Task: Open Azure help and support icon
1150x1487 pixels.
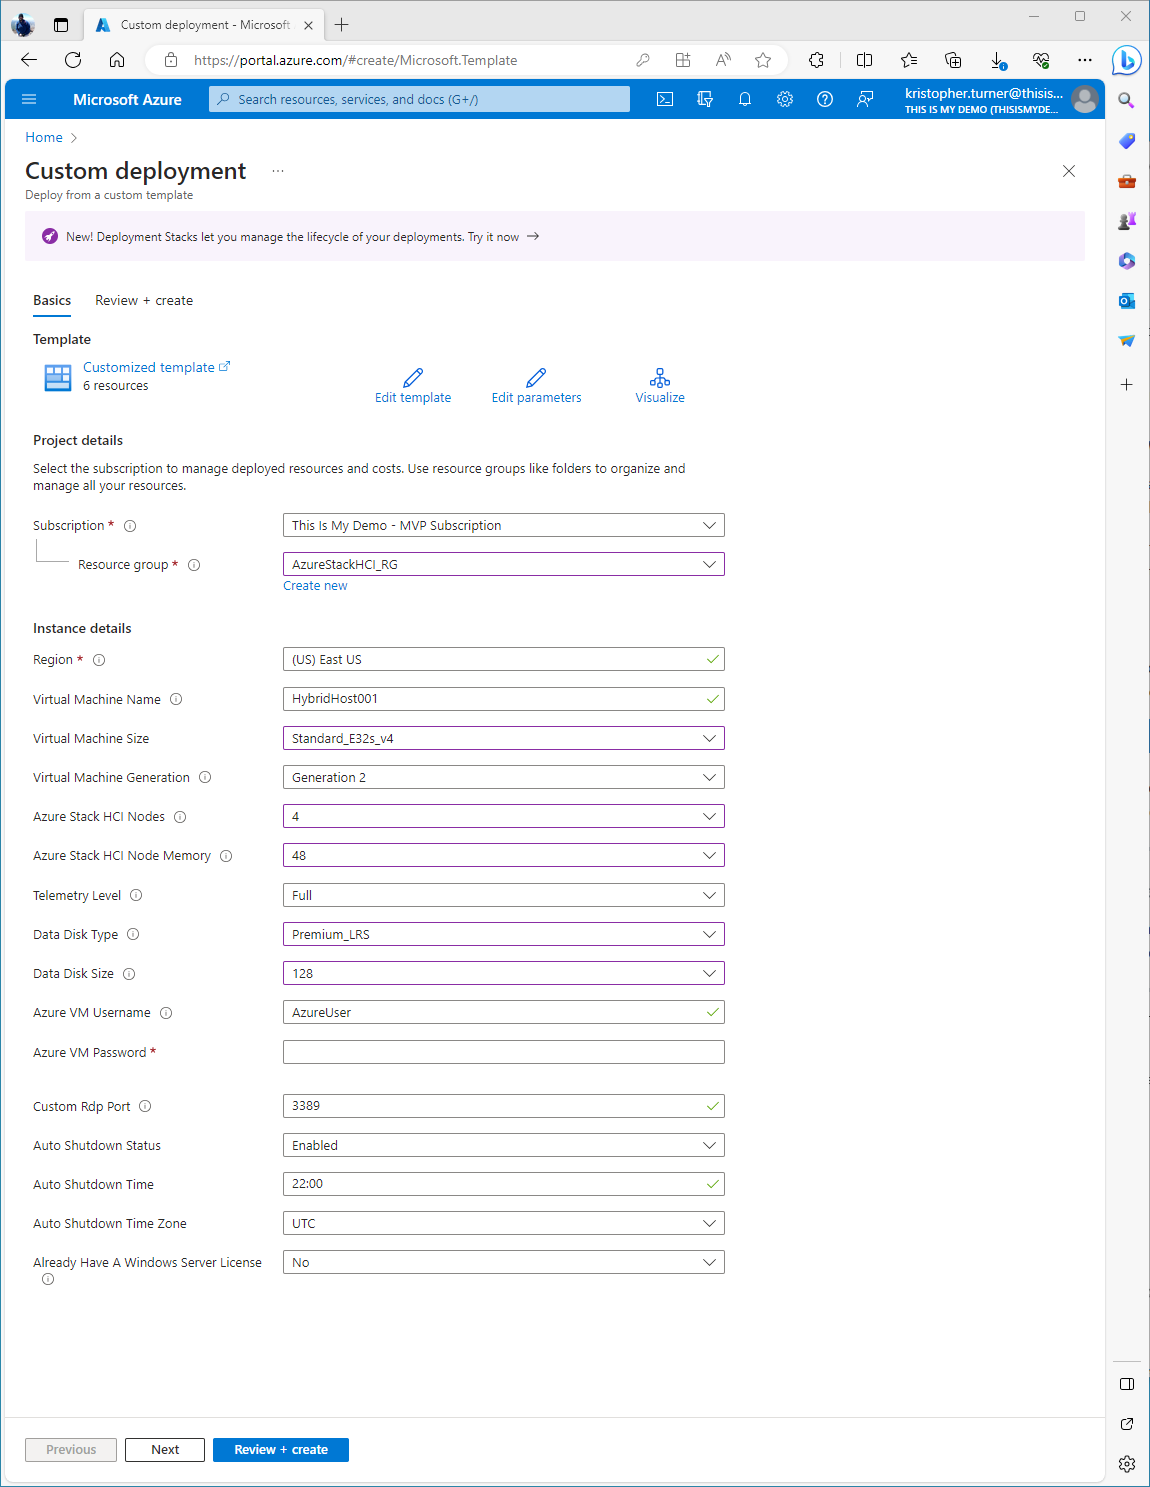Action: (x=825, y=99)
